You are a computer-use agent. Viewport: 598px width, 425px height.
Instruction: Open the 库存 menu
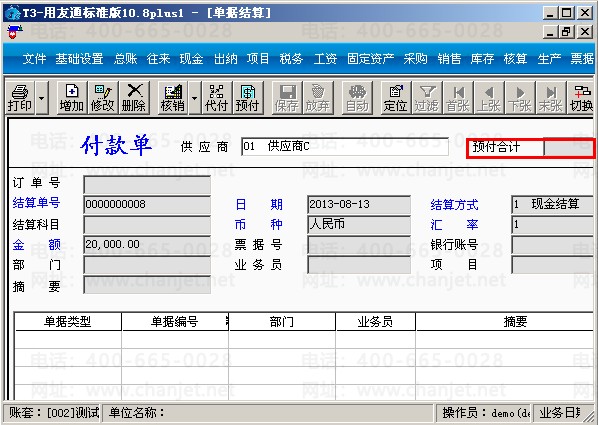(x=482, y=59)
